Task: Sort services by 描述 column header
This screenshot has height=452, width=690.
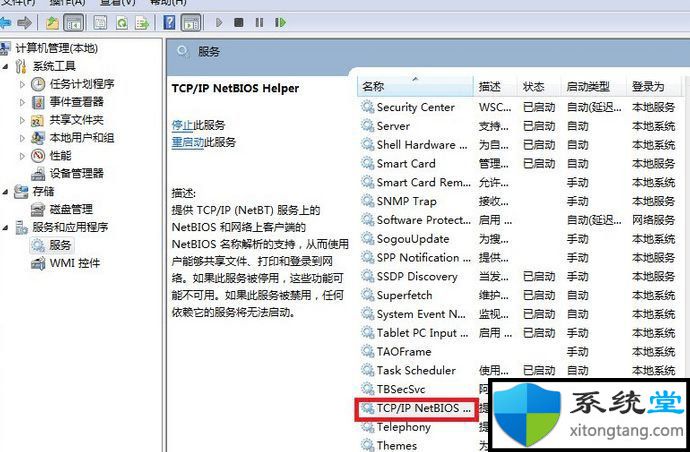Action: coord(495,86)
